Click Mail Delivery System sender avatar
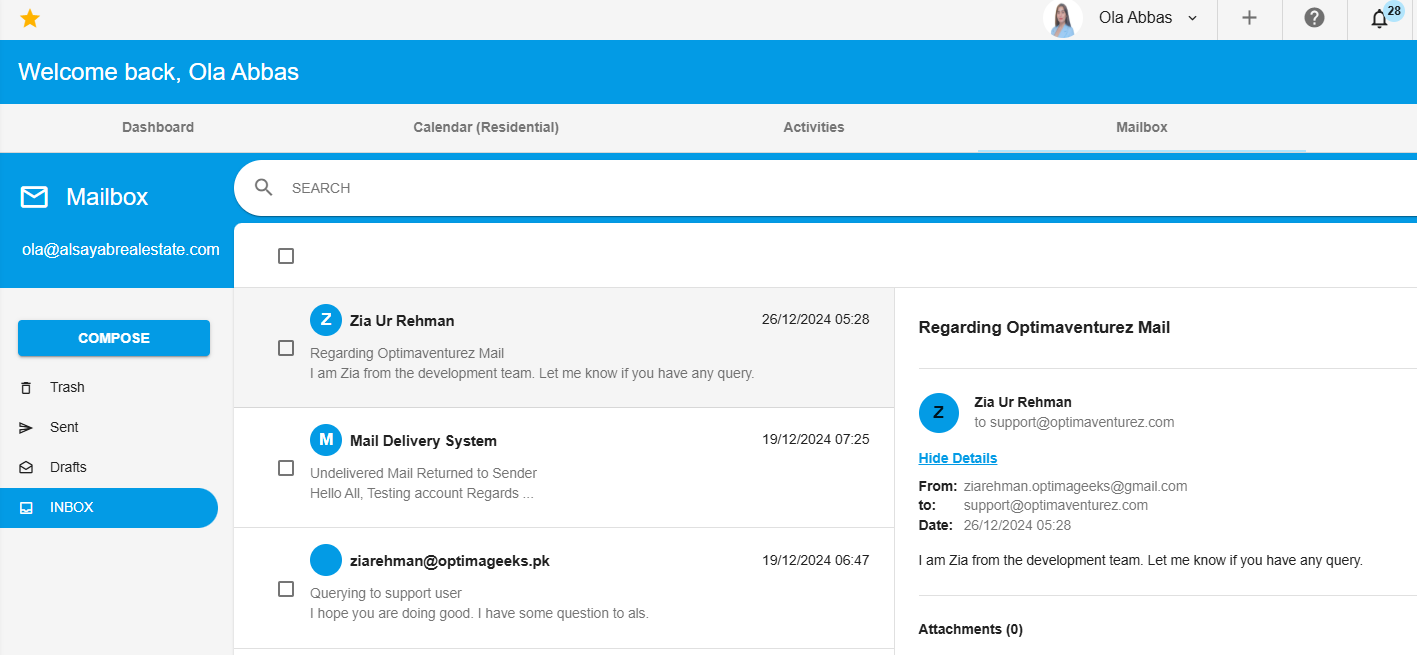The height and width of the screenshot is (655, 1417). point(326,440)
